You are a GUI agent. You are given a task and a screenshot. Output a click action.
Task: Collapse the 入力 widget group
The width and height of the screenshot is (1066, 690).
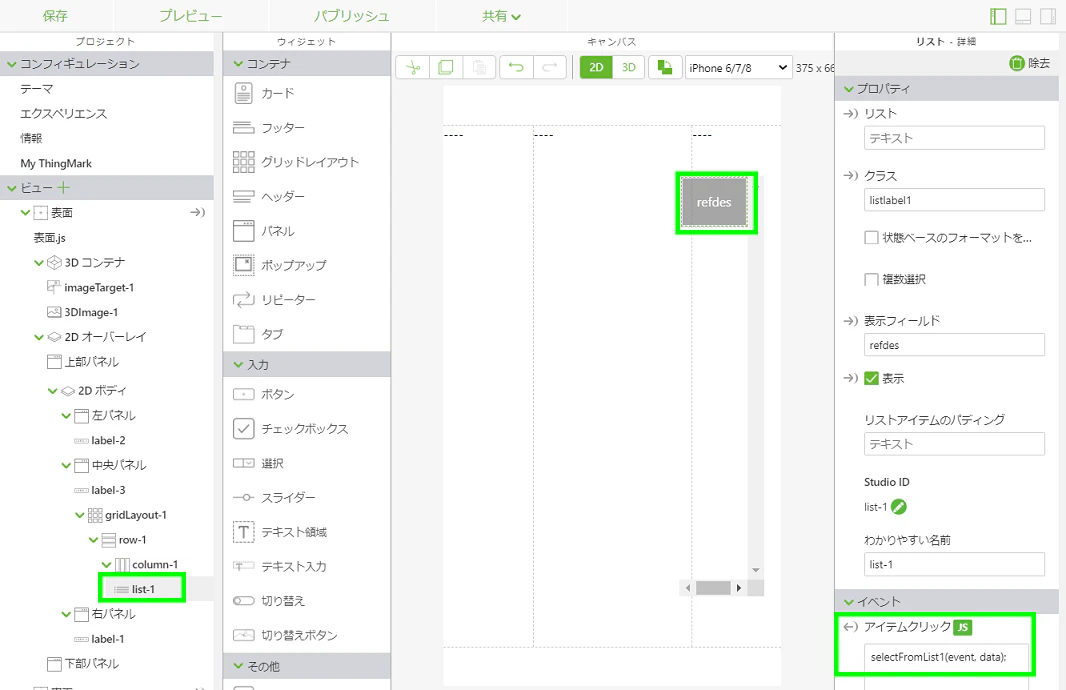click(238, 365)
